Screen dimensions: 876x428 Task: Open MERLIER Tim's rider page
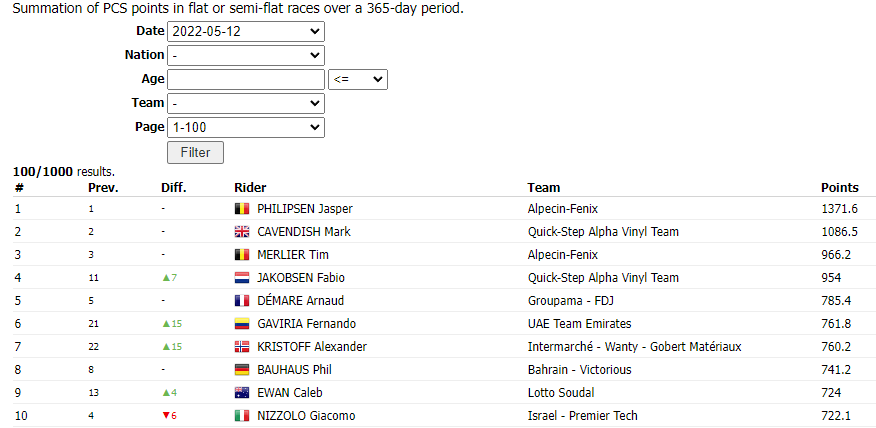pyautogui.click(x=293, y=255)
